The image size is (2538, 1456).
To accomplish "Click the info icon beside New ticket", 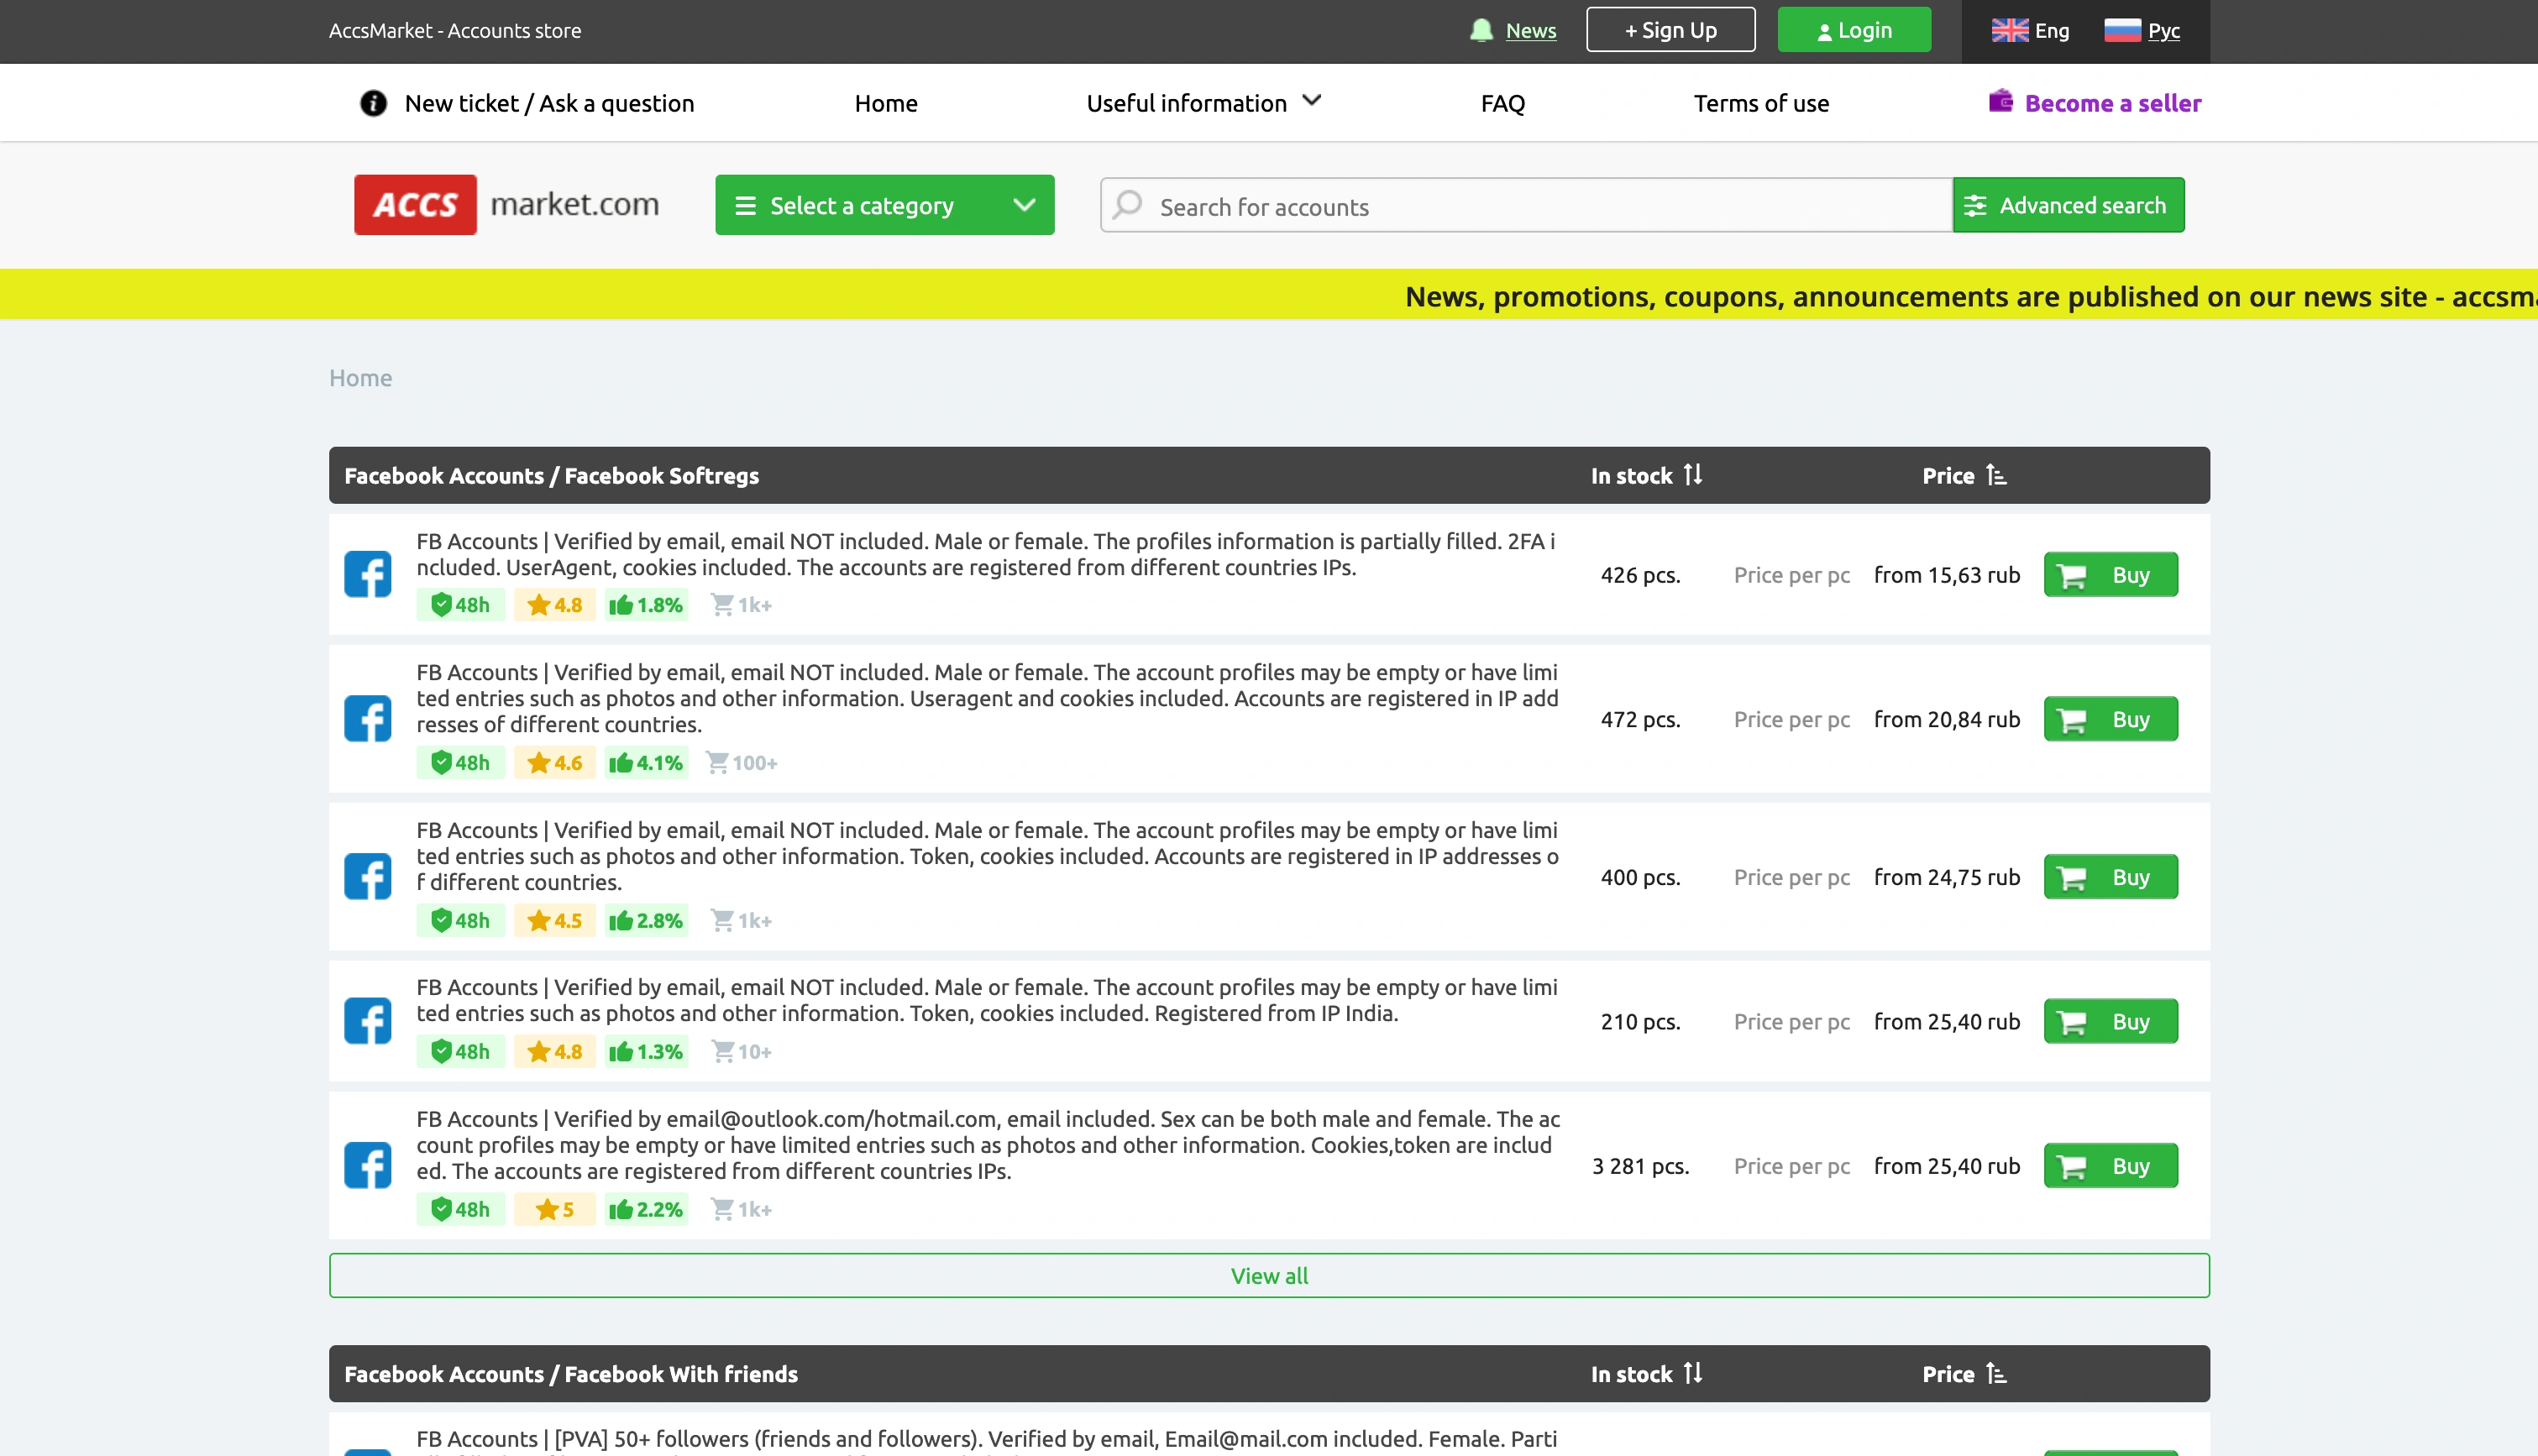I will coord(373,103).
